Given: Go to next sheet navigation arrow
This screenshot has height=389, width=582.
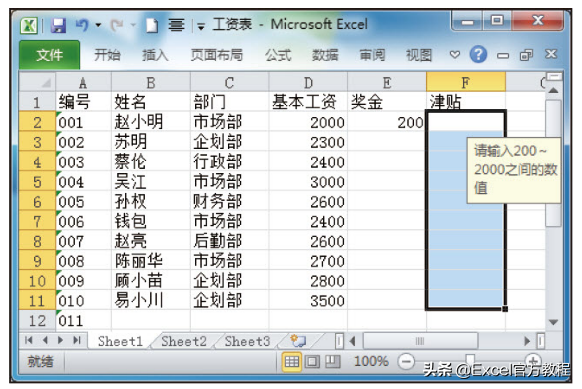Looking at the screenshot, I should pos(61,340).
